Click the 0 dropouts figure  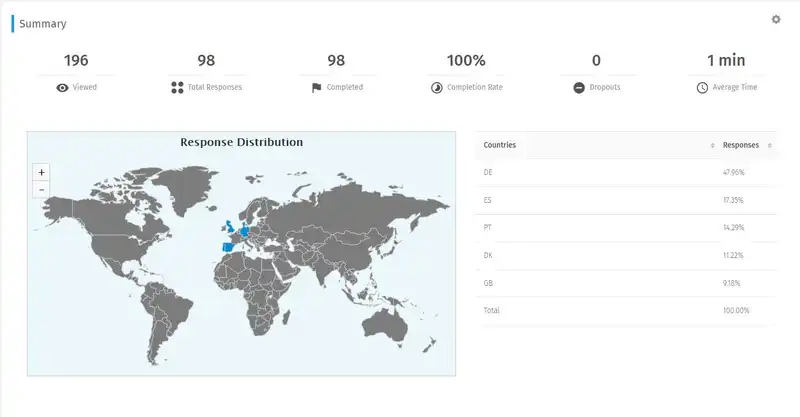596,61
